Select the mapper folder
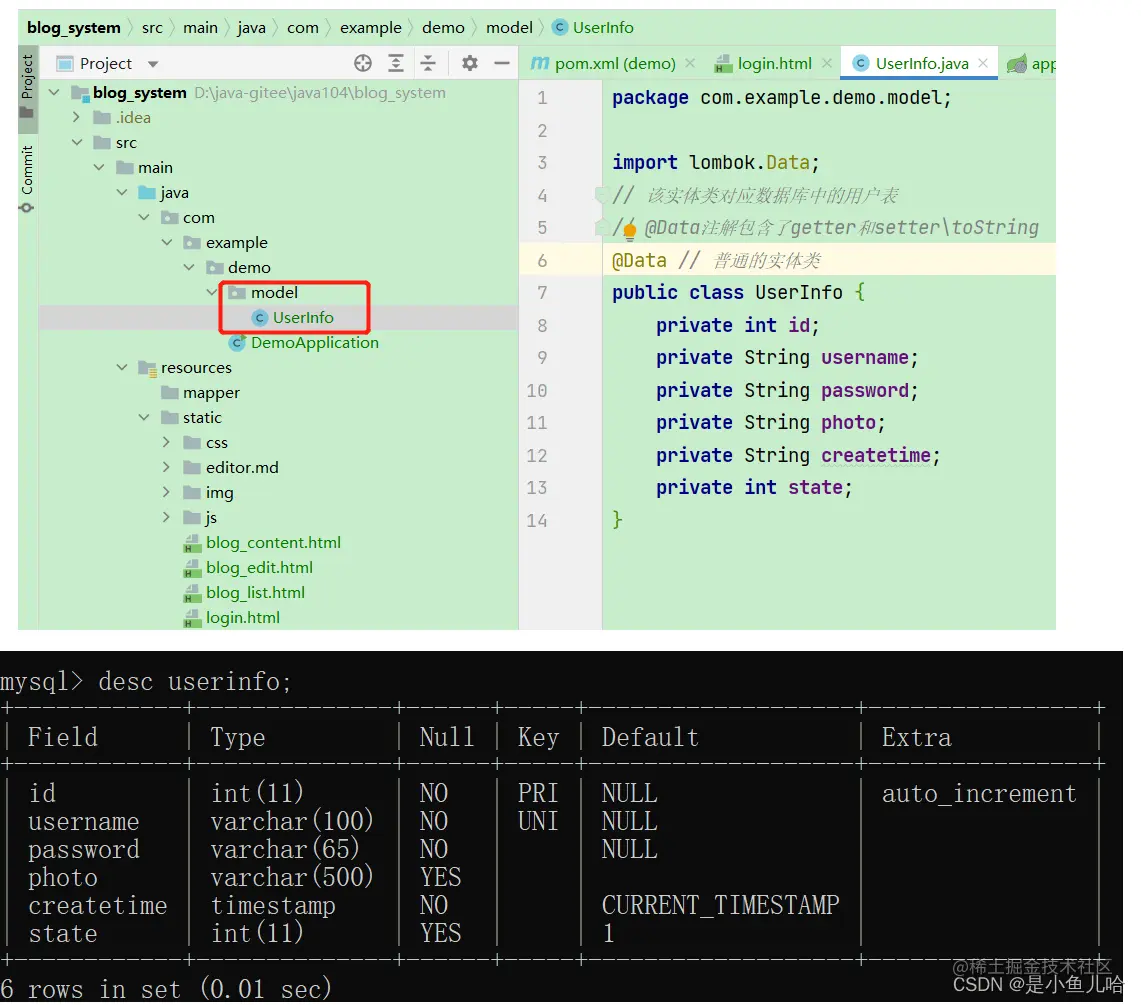Image resolution: width=1141 pixels, height=1005 pixels. click(211, 393)
